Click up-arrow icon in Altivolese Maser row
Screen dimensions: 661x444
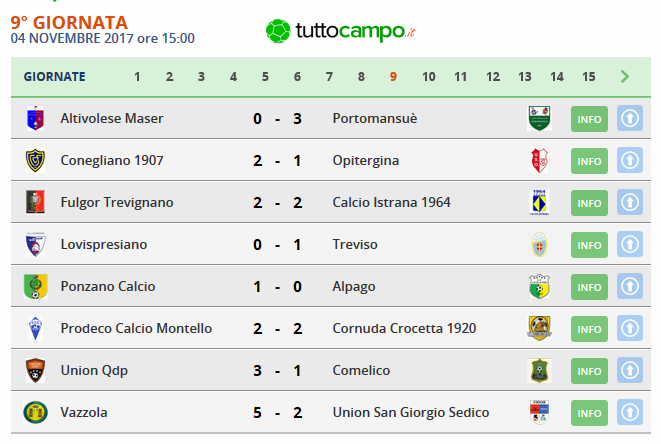[630, 118]
